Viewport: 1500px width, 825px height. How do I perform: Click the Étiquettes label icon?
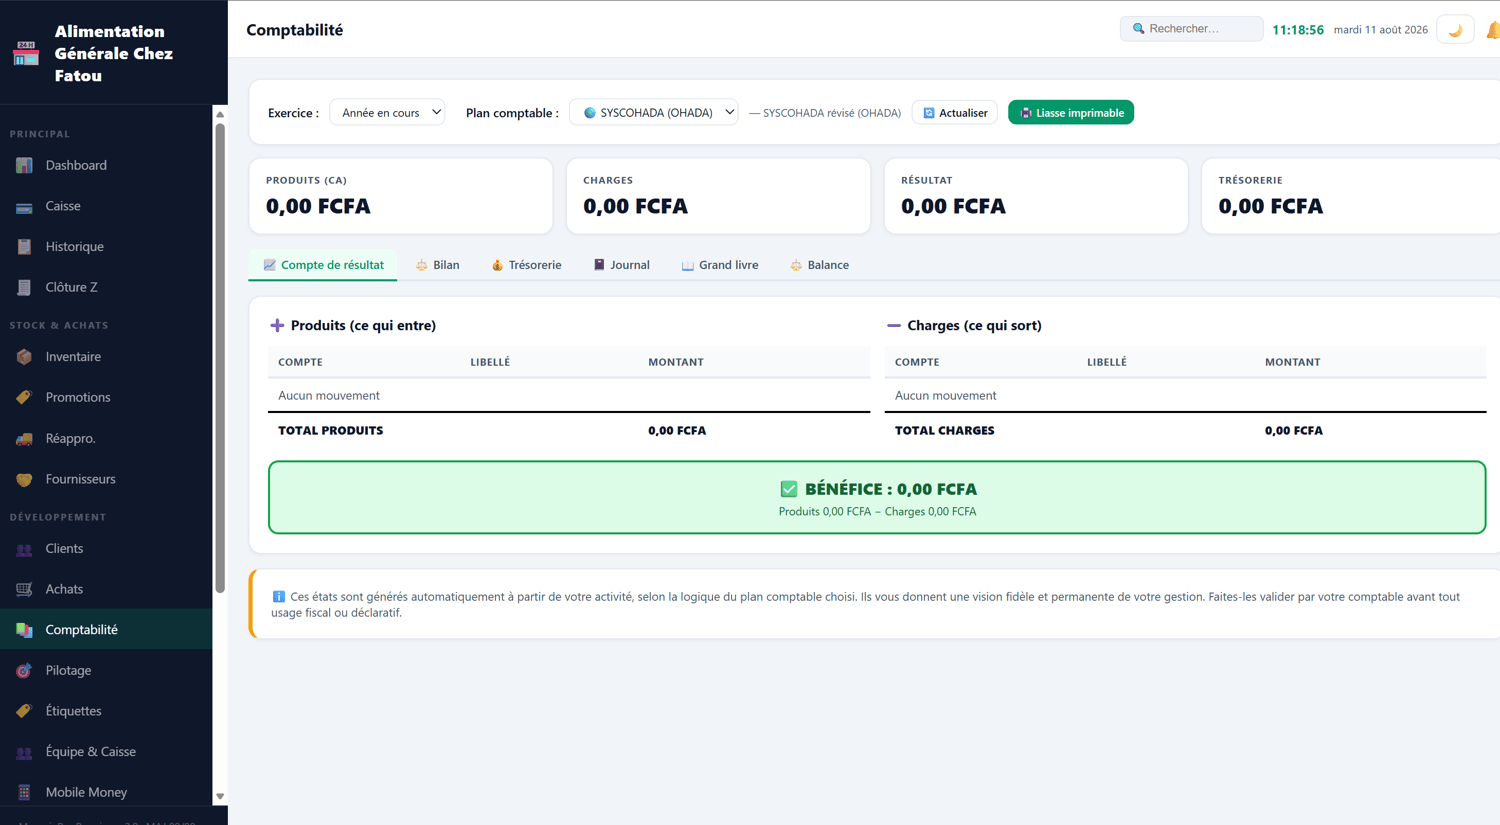[x=24, y=711]
